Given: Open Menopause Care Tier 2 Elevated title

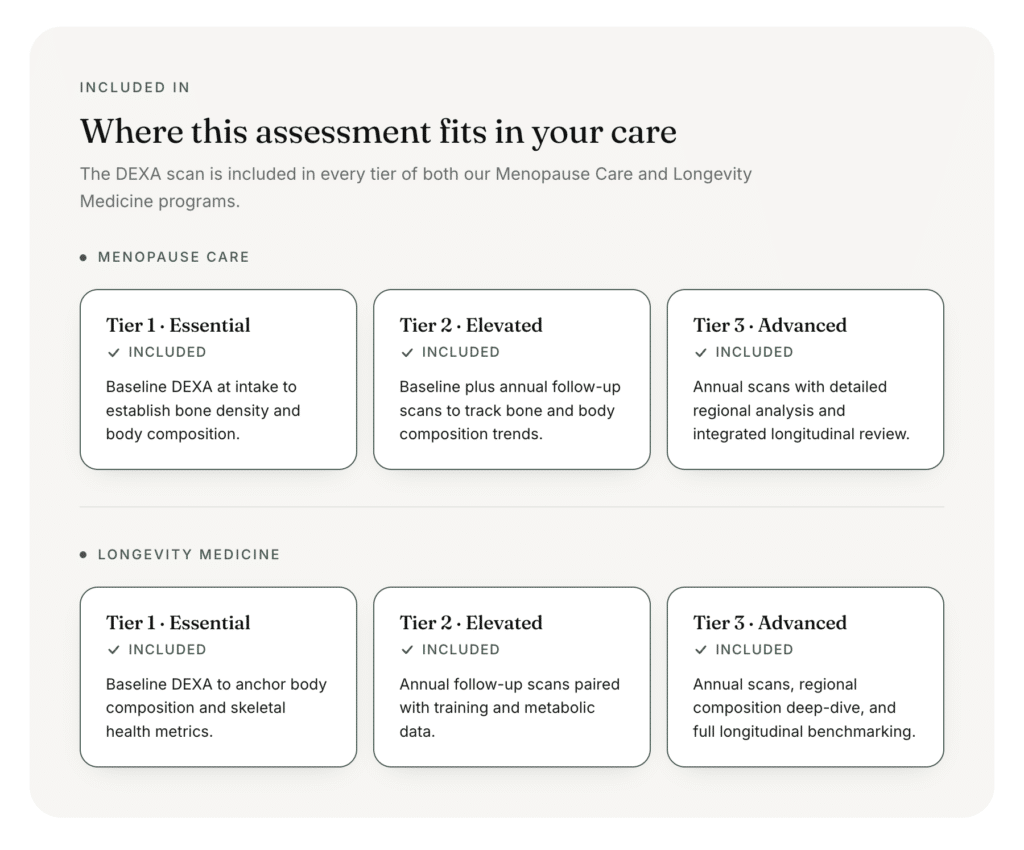Looking at the screenshot, I should [x=471, y=325].
